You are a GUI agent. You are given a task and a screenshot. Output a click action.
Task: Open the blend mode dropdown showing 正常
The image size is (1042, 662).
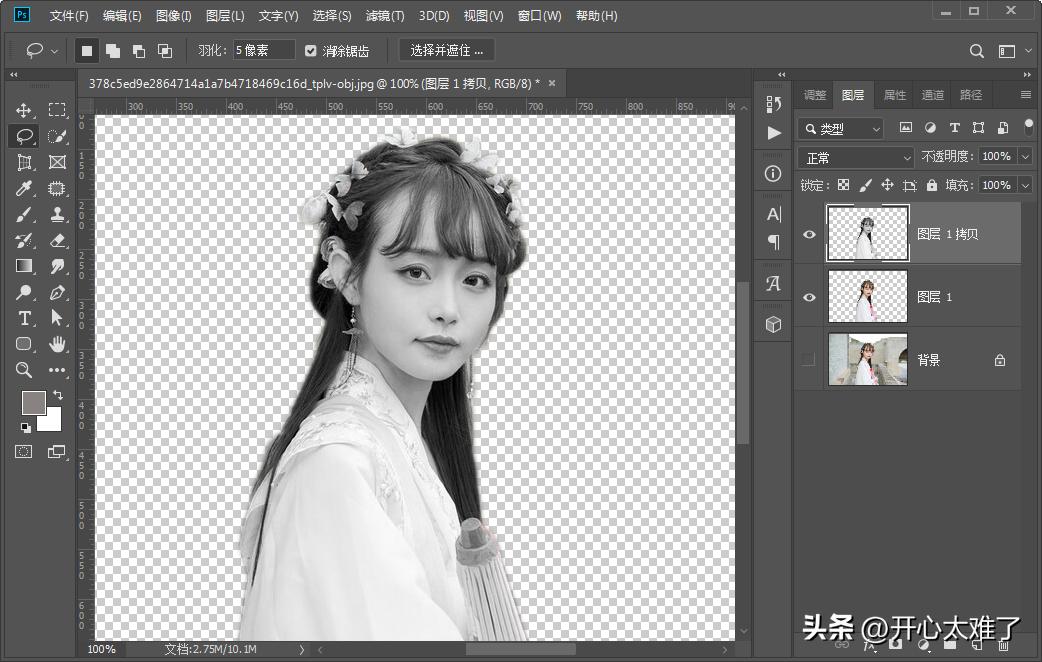pos(855,157)
